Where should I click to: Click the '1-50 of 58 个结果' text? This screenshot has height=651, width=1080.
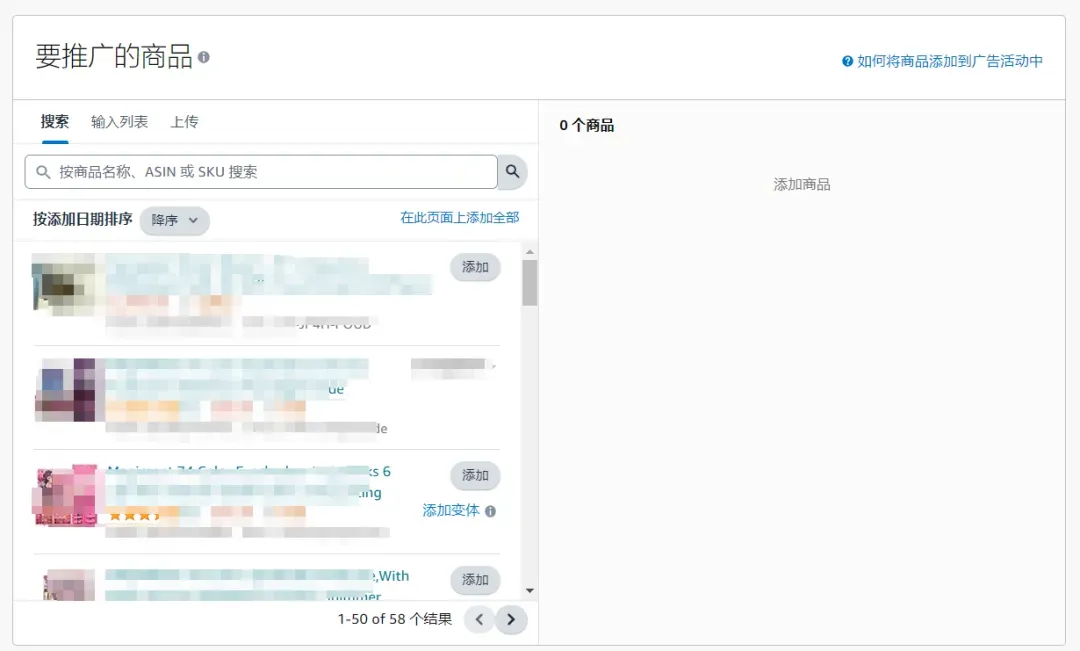(395, 619)
